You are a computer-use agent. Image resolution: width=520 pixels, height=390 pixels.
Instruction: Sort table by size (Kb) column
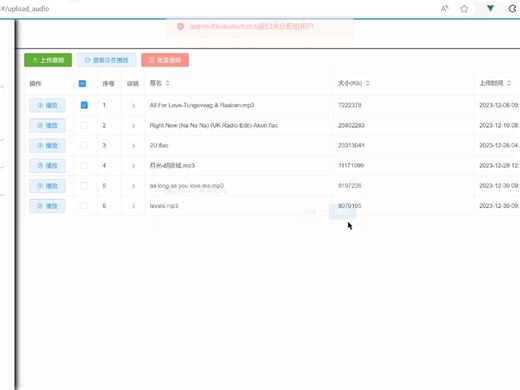coord(368,83)
